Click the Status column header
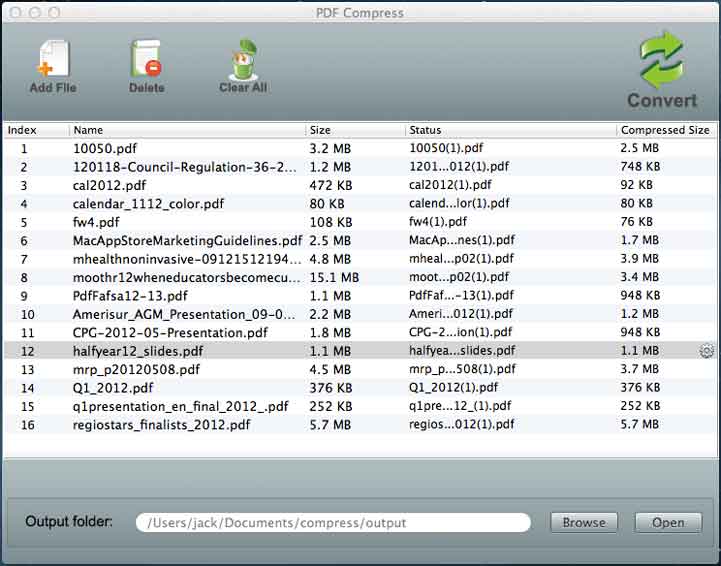This screenshot has height=566, width=721. [511, 130]
